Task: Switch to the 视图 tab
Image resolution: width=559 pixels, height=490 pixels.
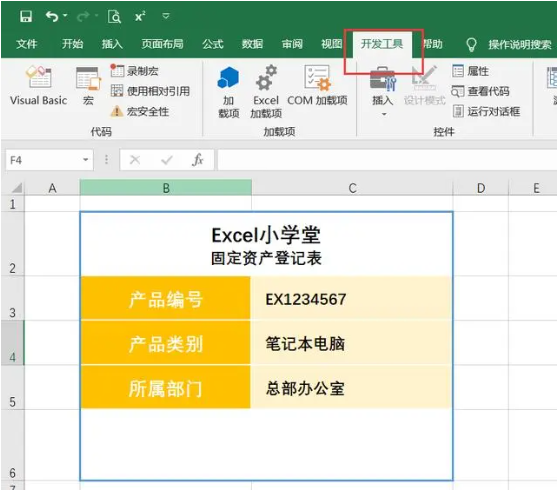Action: 332,44
